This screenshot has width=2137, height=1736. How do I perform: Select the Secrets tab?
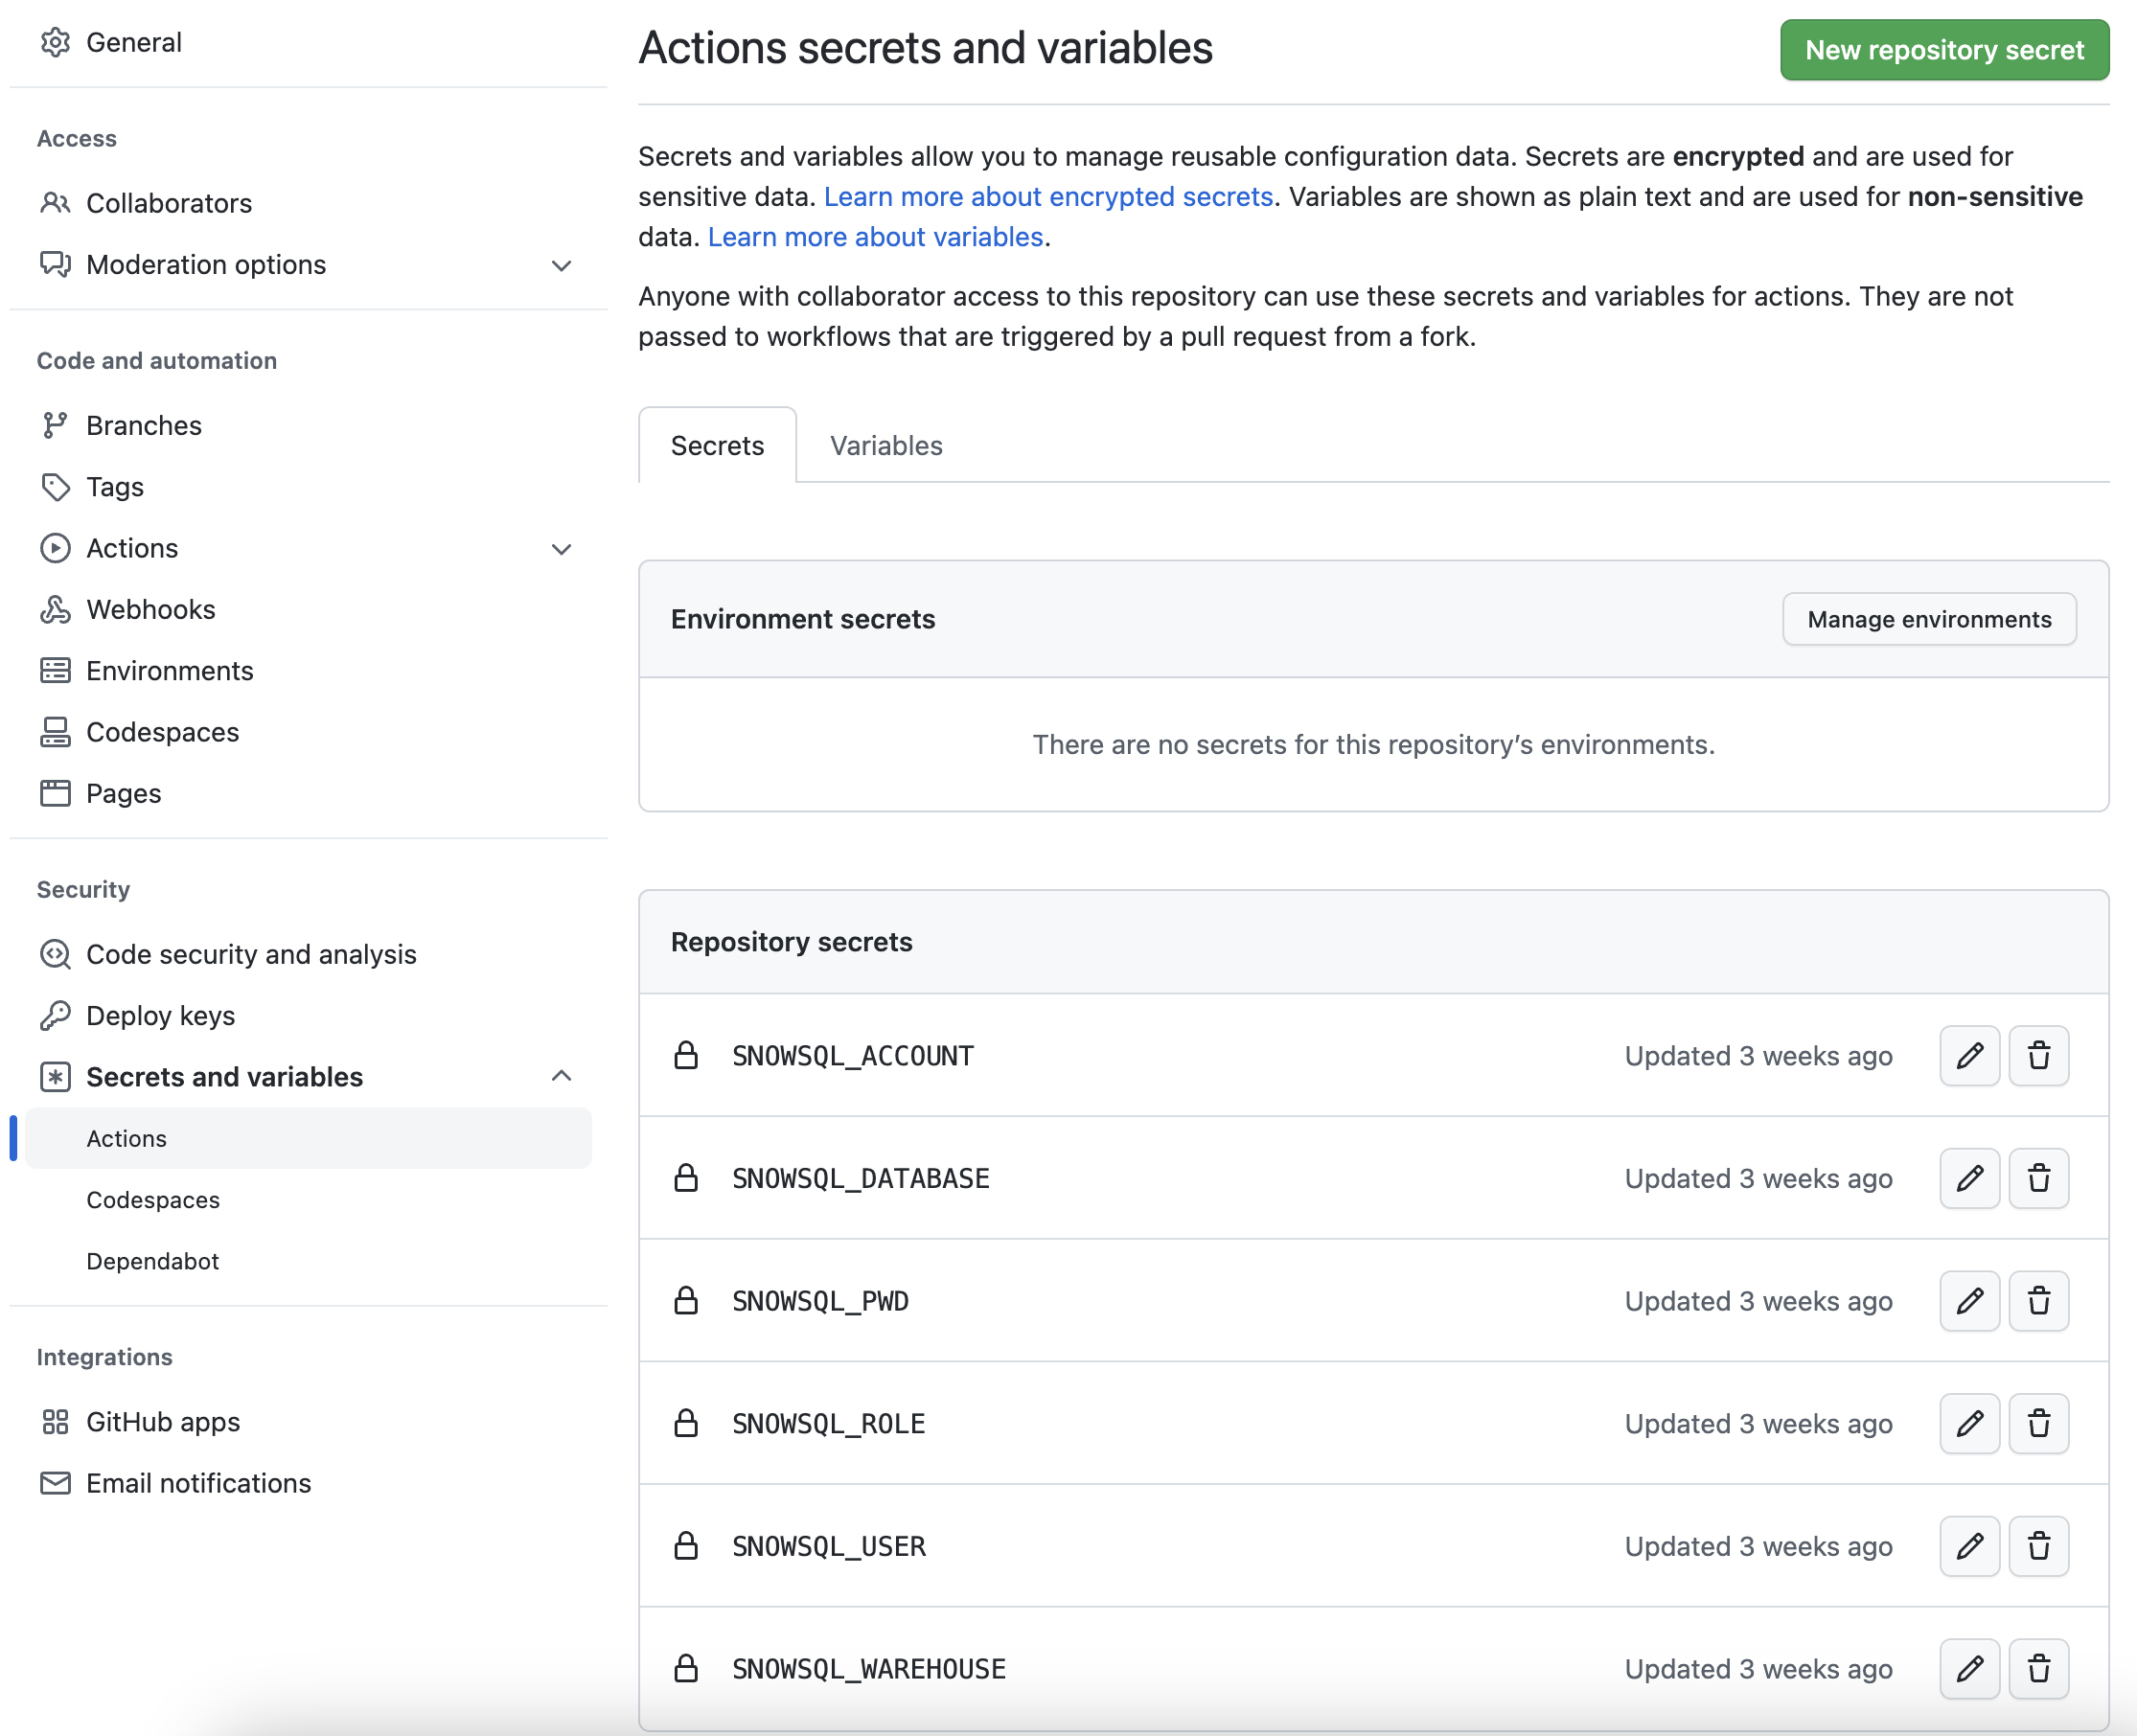716,445
